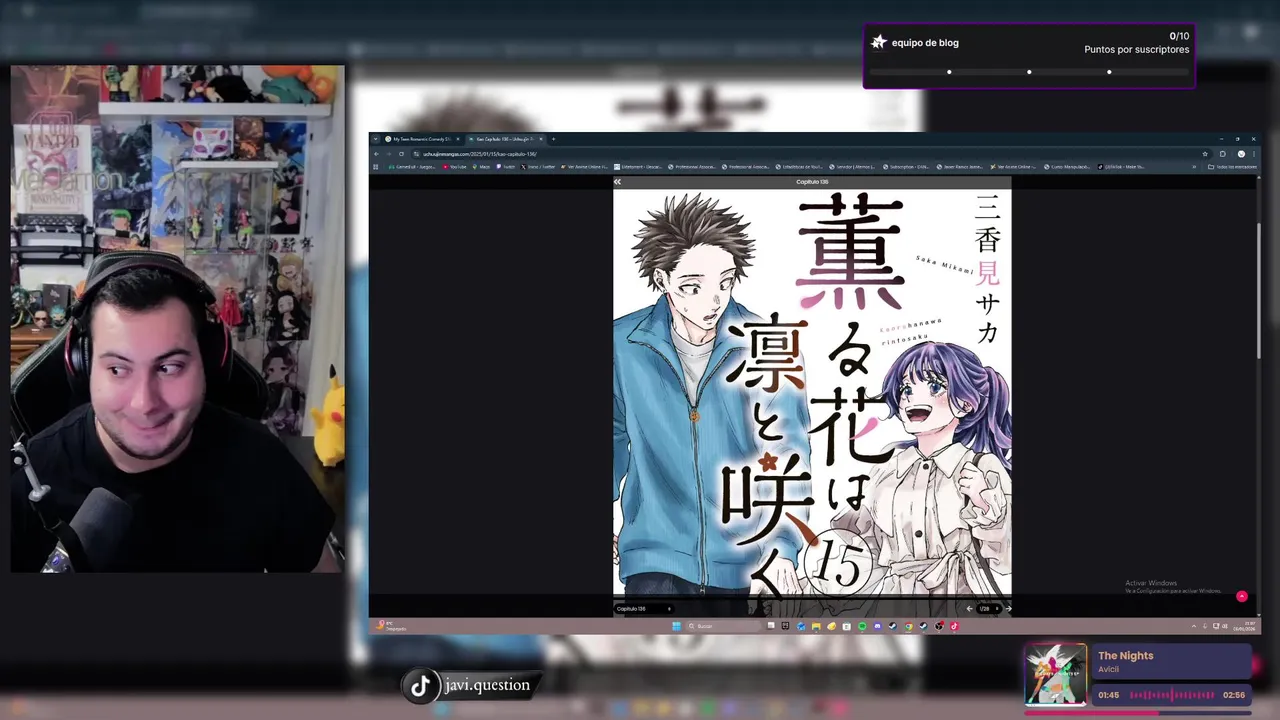
Task: Open Spotify from the taskbar
Action: [x=862, y=626]
